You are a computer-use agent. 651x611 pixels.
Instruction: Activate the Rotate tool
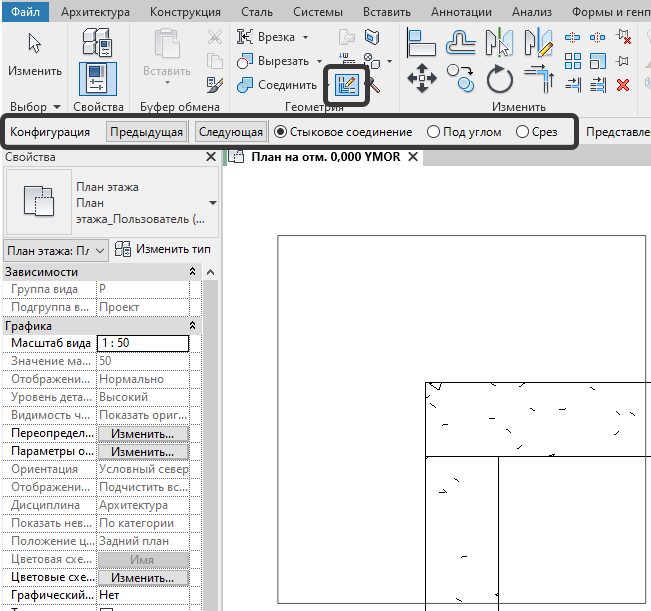[499, 79]
